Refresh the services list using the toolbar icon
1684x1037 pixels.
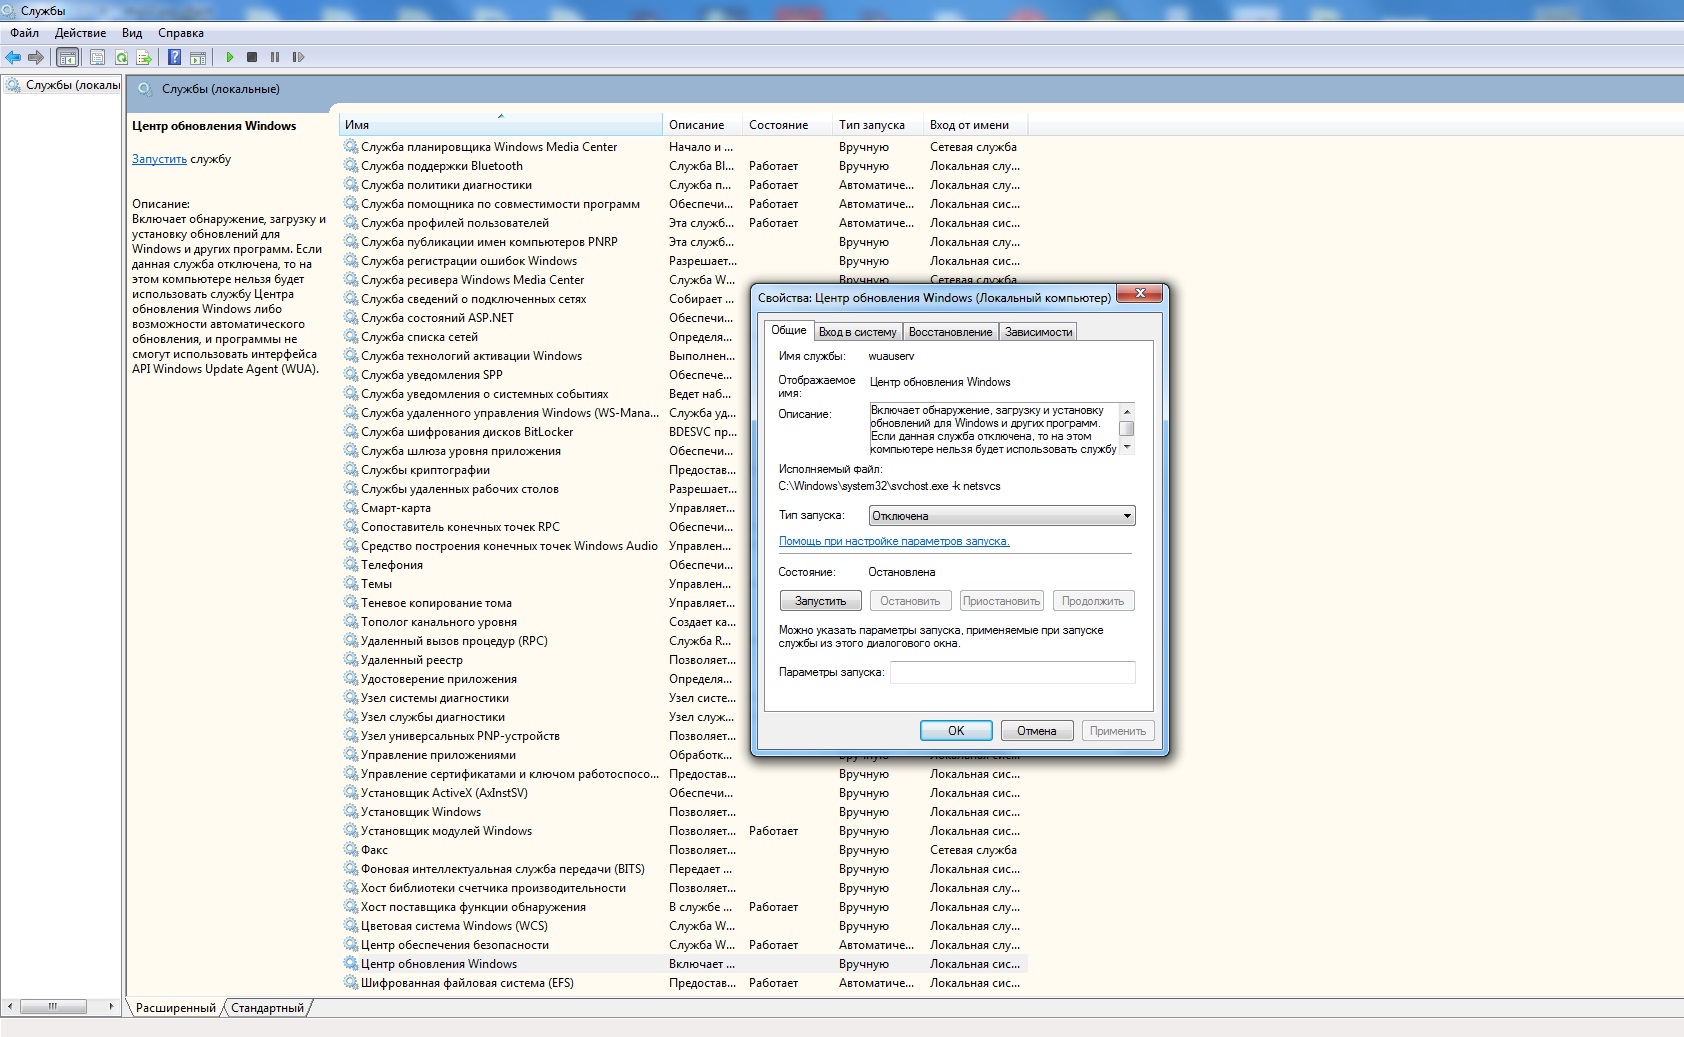pos(121,57)
